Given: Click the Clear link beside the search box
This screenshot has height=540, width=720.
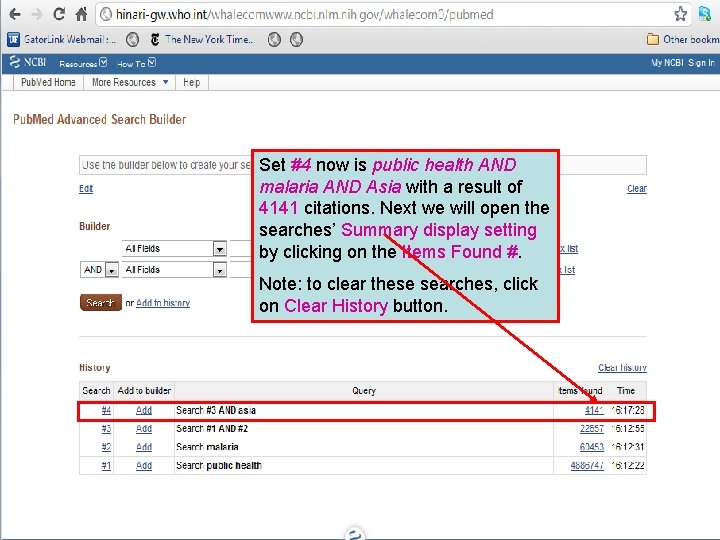Looking at the screenshot, I should point(637,189).
